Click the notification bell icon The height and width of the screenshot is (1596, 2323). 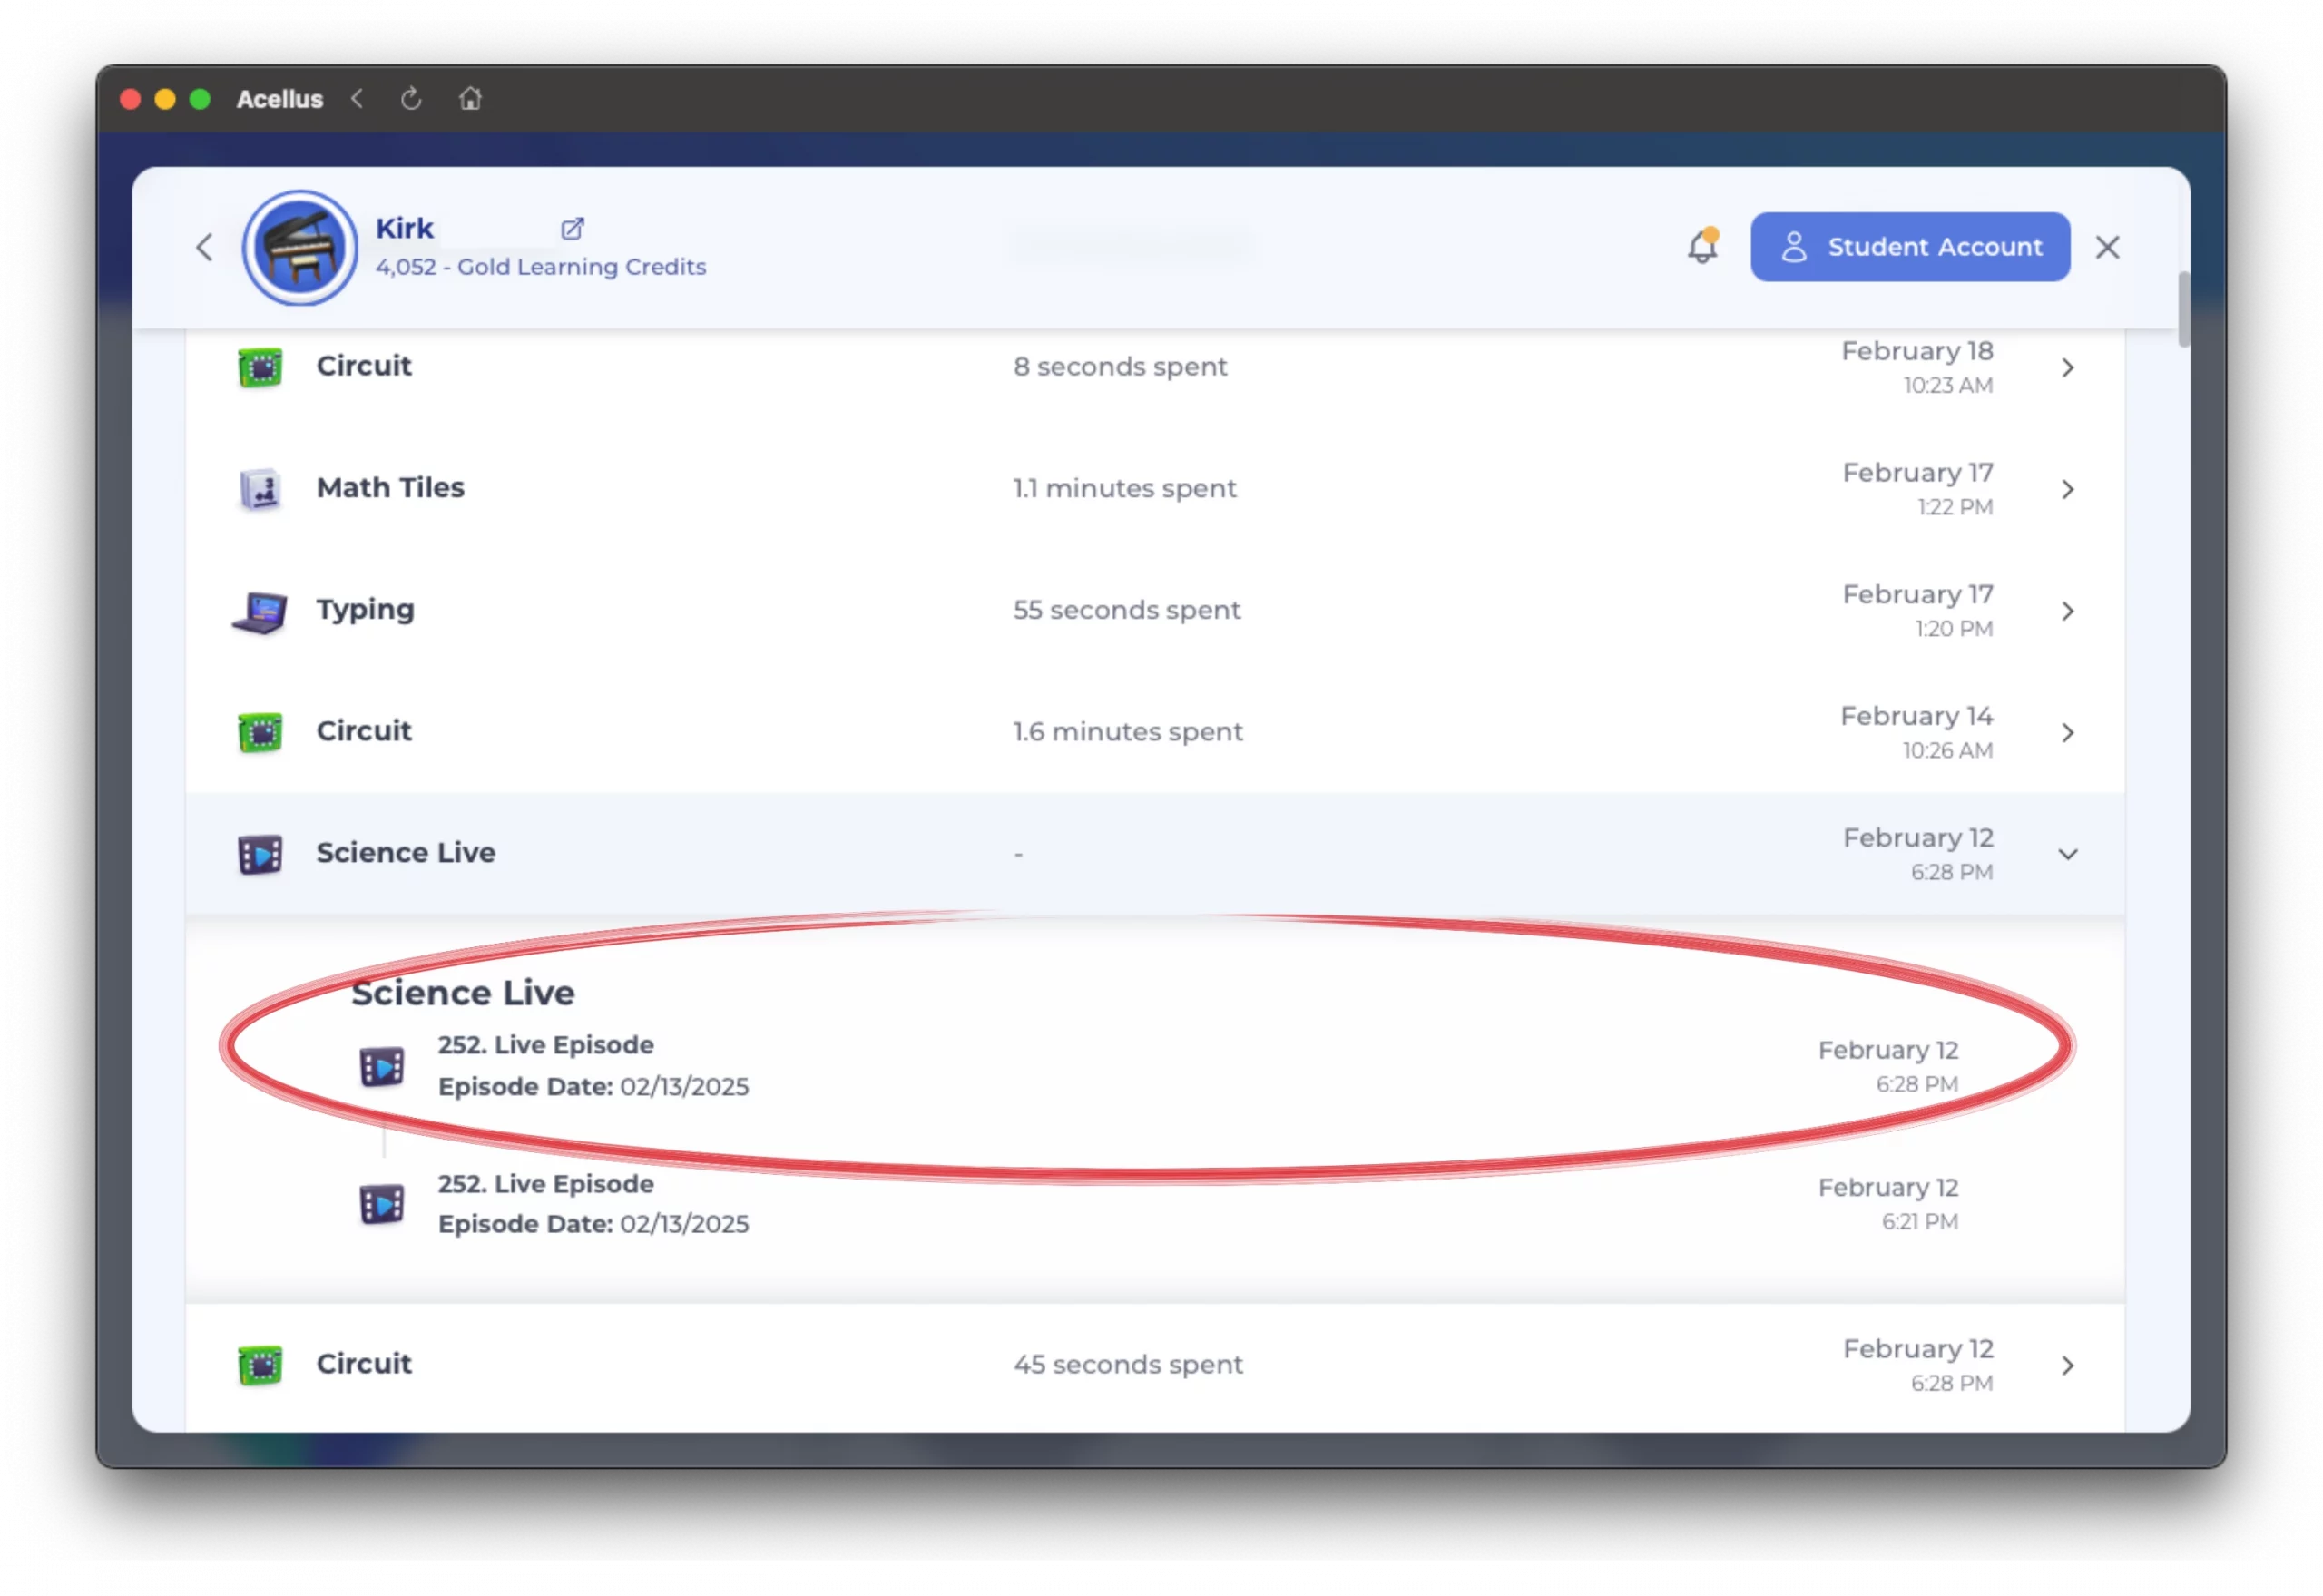tap(1702, 246)
